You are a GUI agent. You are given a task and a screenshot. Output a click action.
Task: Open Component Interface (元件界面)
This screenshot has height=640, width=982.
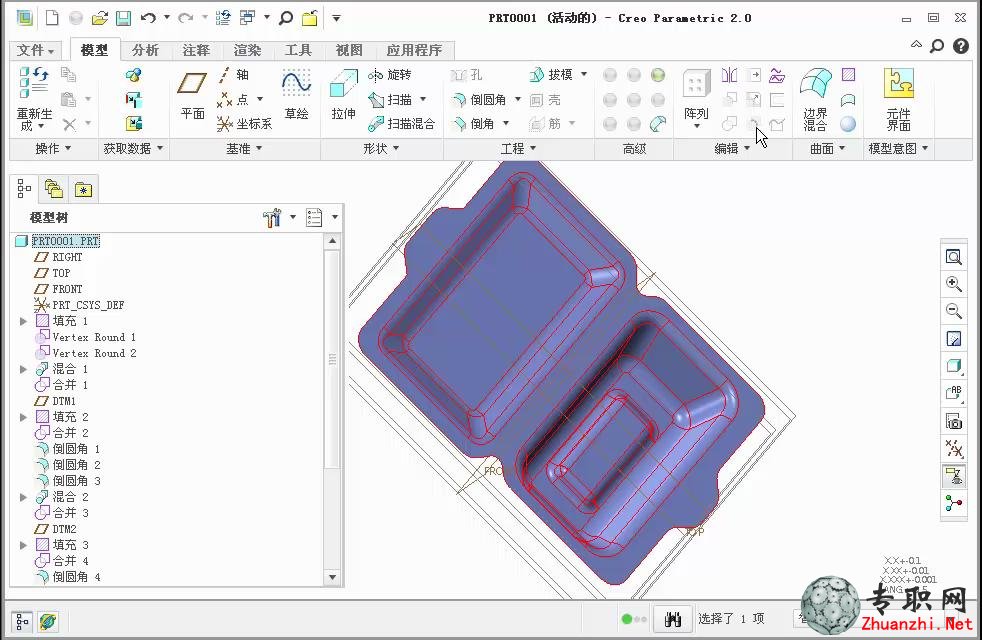[x=898, y=99]
